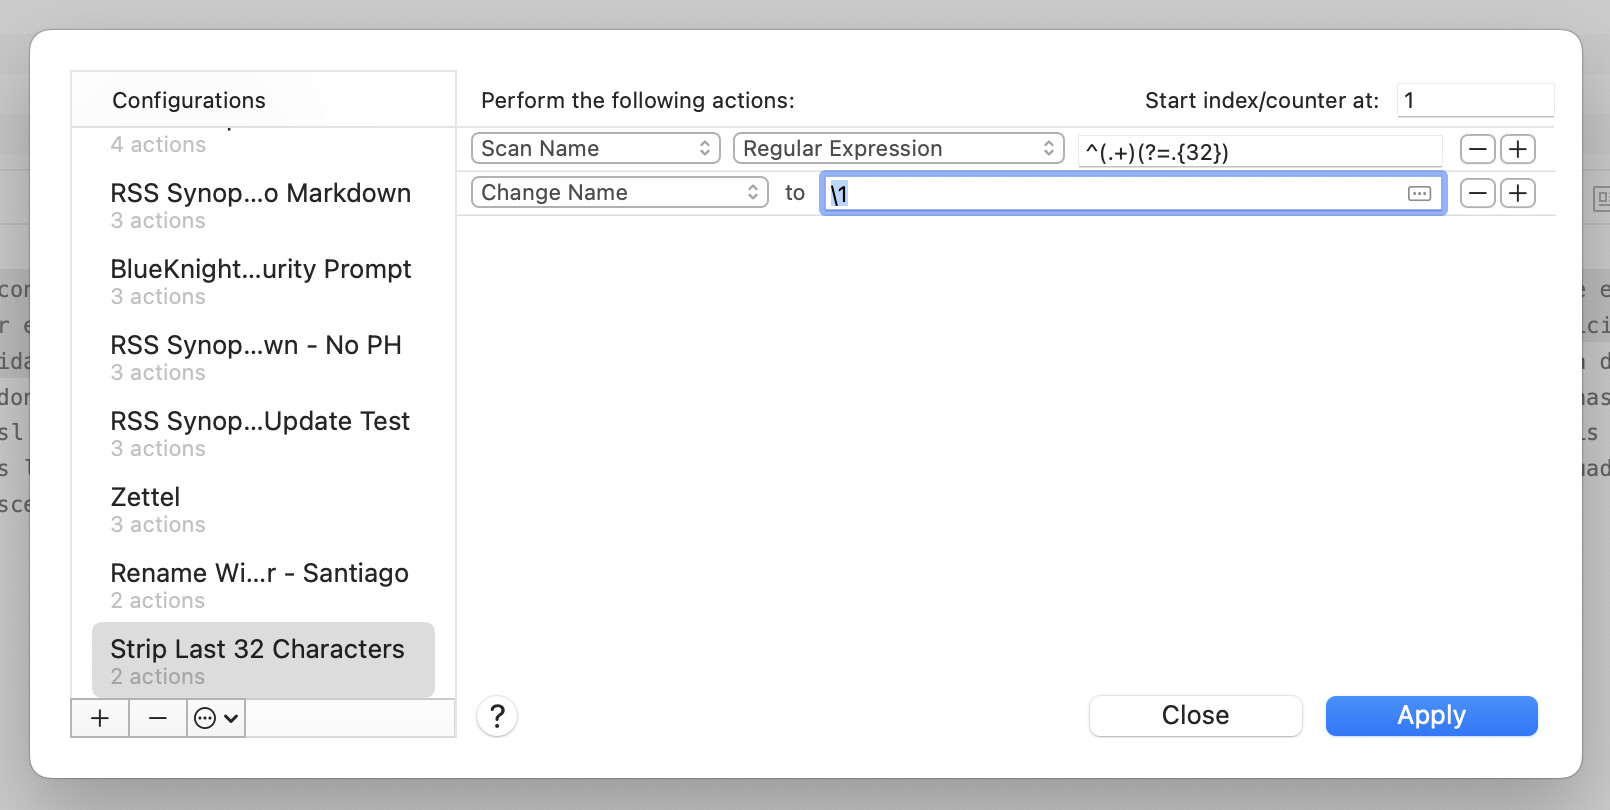The height and width of the screenshot is (810, 1610).
Task: Add an action after Scan Name row
Action: pos(1518,149)
